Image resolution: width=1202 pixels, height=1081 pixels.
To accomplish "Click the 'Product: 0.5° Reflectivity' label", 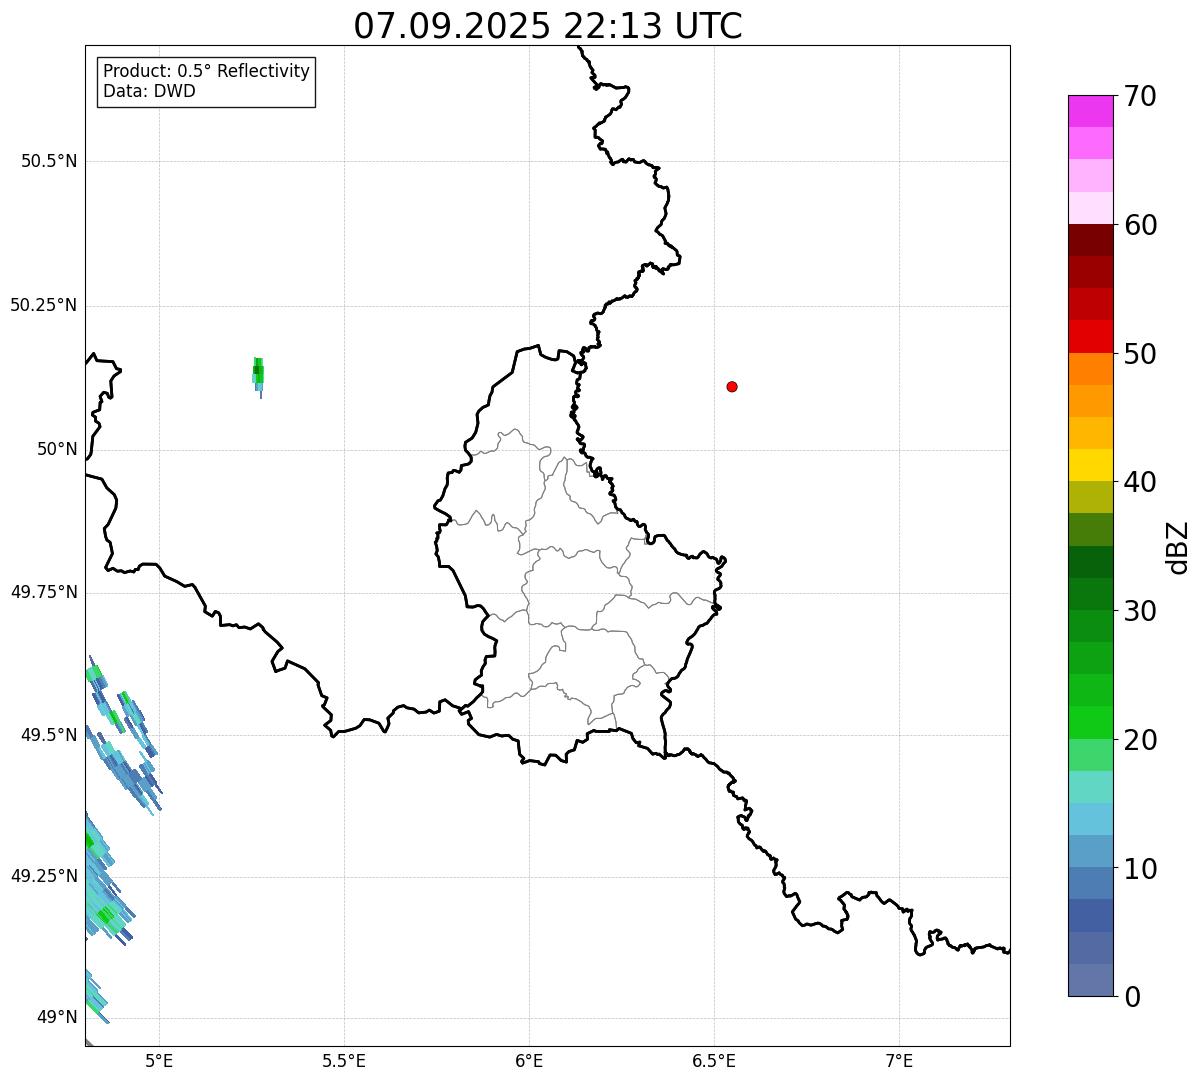I will (x=206, y=72).
